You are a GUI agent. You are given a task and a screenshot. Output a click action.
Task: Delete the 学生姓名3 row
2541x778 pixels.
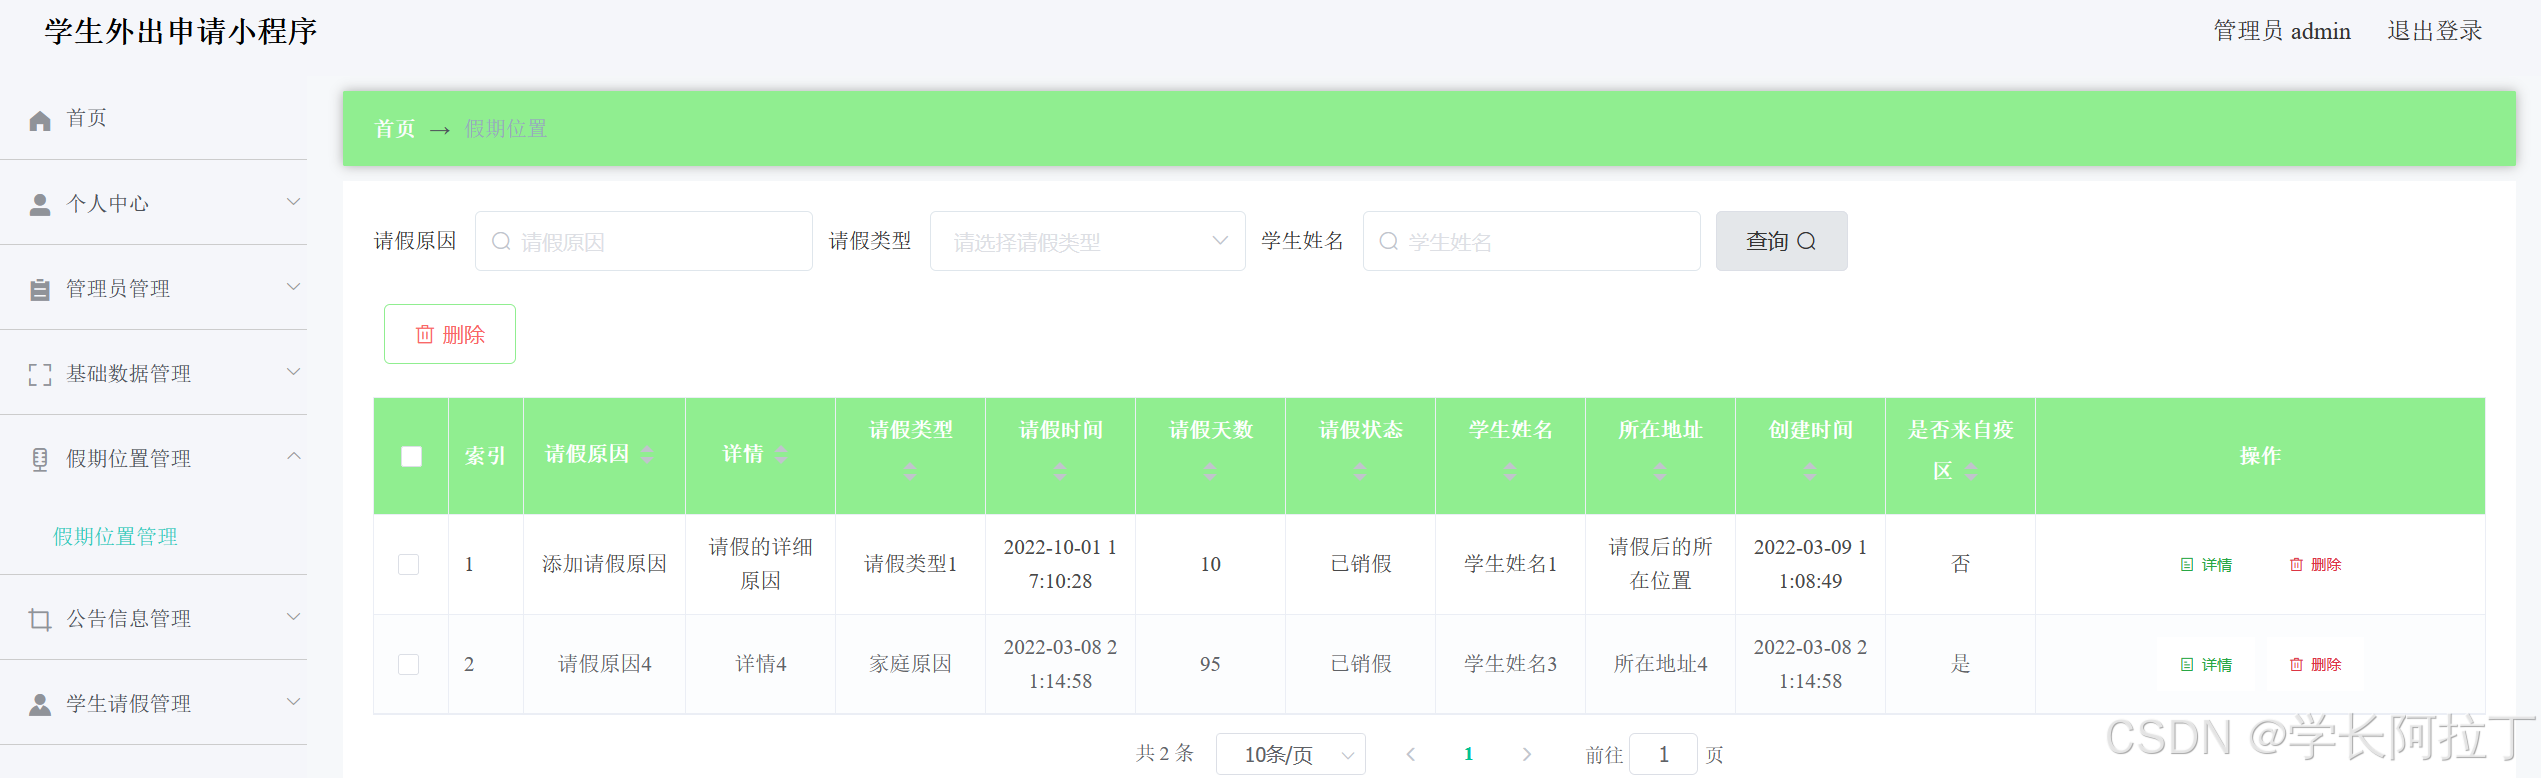click(2315, 665)
